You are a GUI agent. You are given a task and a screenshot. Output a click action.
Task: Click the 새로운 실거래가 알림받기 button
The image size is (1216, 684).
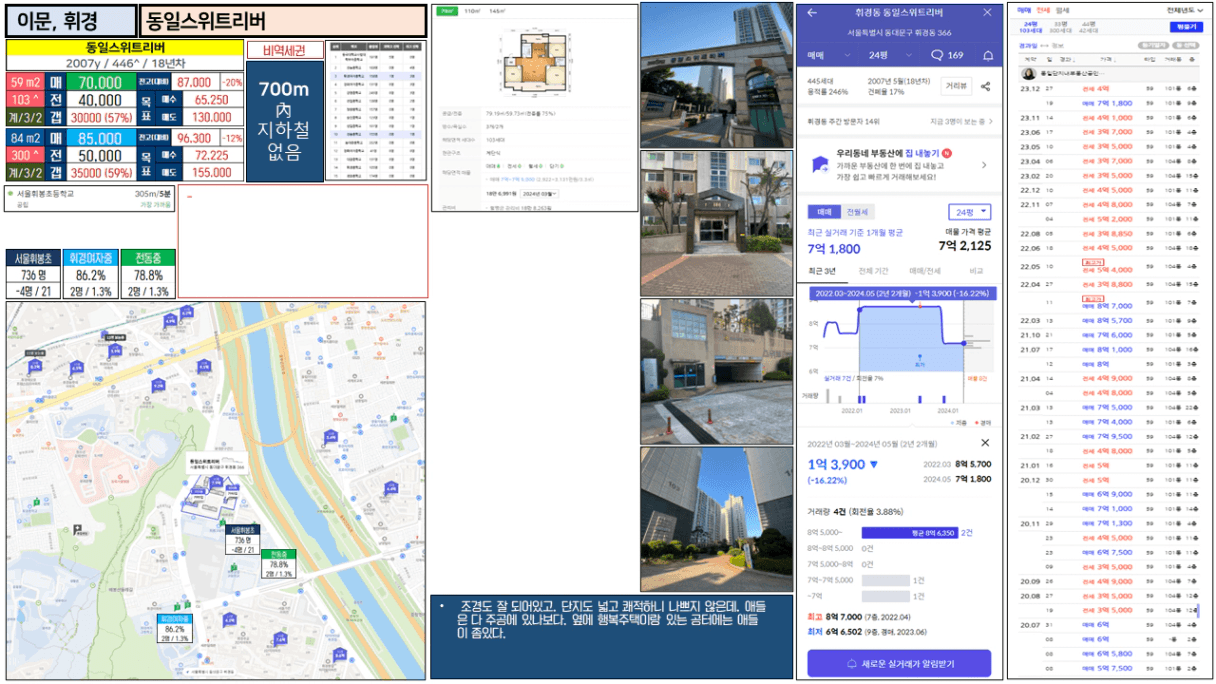pyautogui.click(x=899, y=663)
